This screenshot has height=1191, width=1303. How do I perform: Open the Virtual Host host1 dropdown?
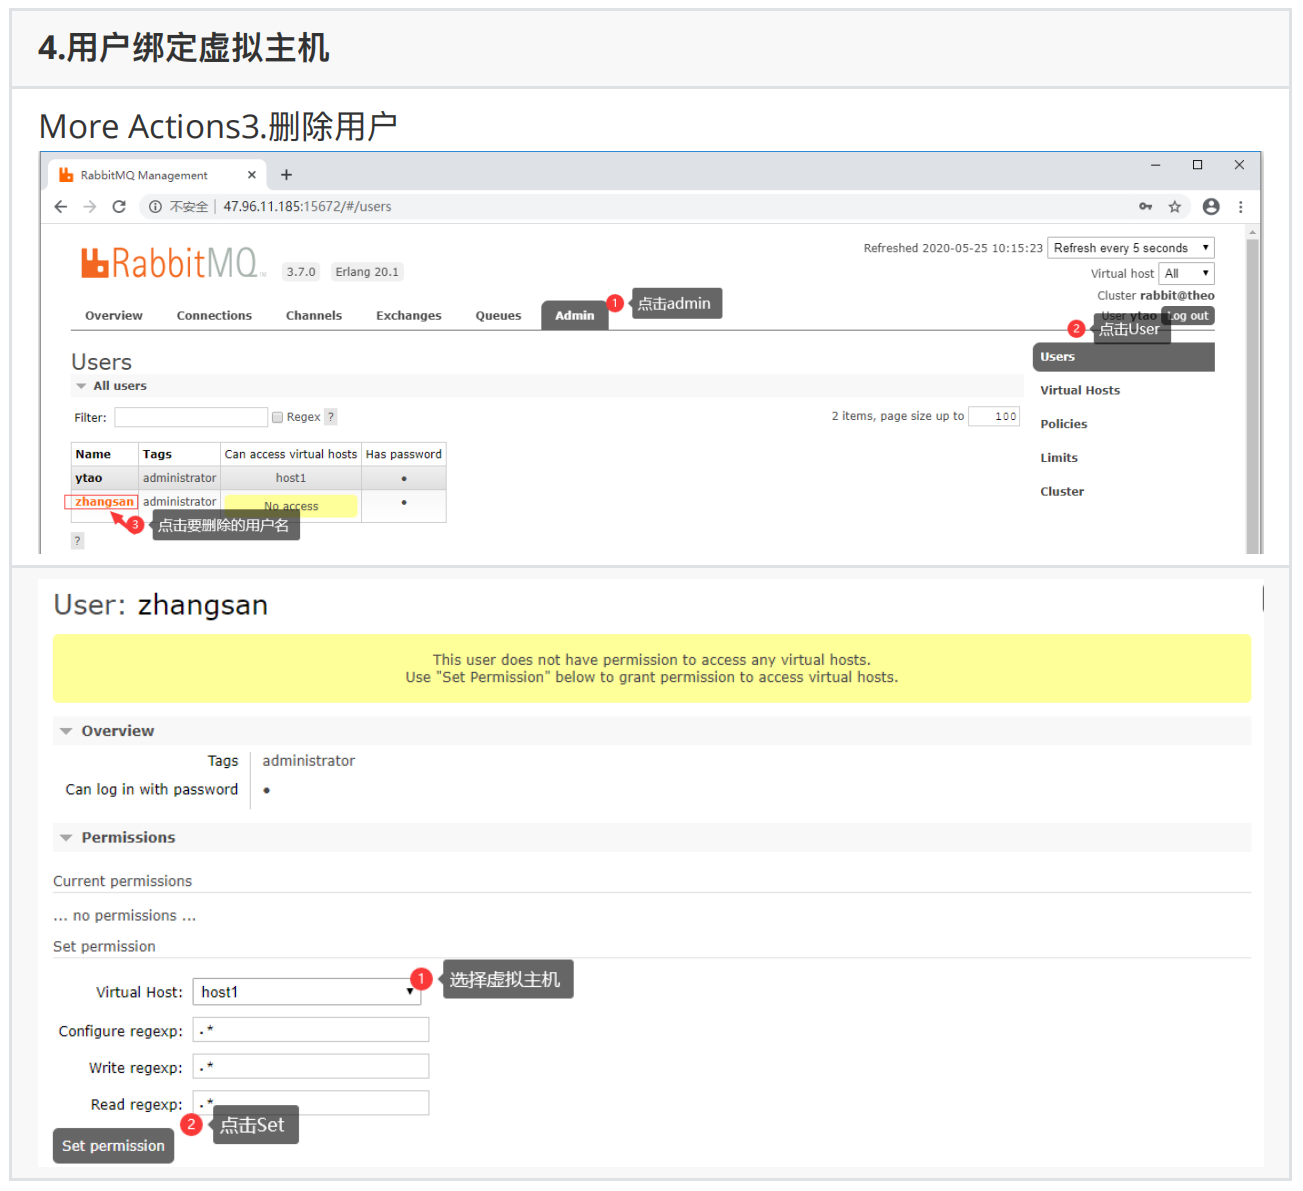(306, 992)
